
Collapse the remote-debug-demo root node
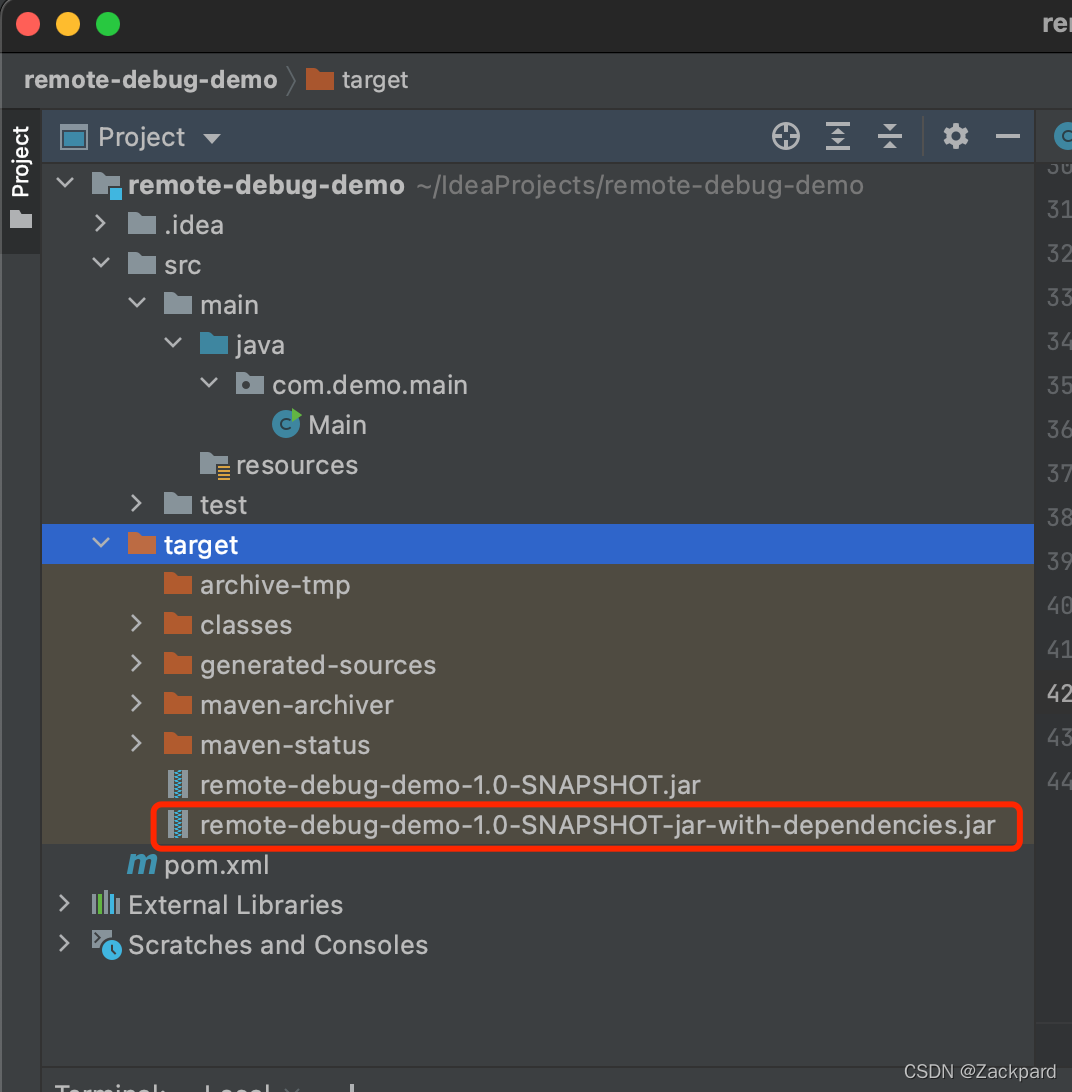click(x=65, y=184)
